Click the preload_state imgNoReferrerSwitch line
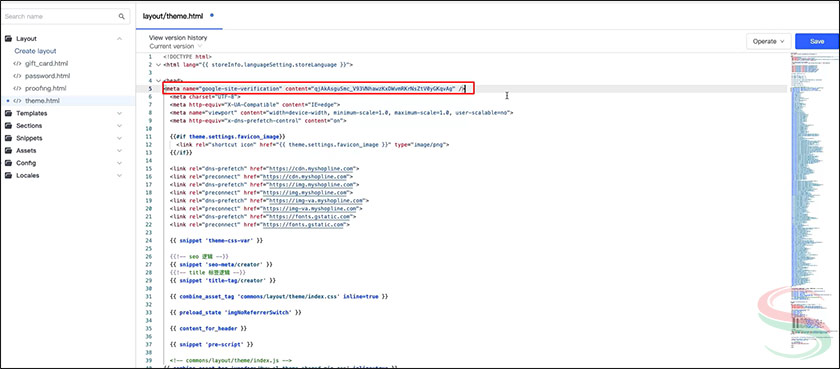 click(236, 312)
